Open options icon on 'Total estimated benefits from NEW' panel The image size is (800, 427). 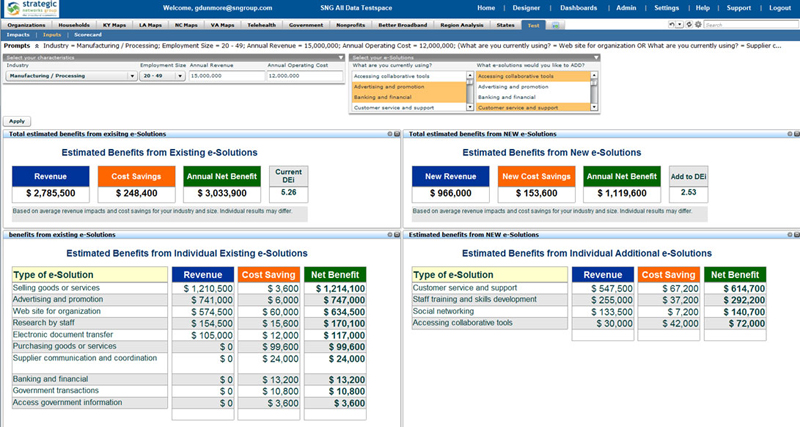790,134
